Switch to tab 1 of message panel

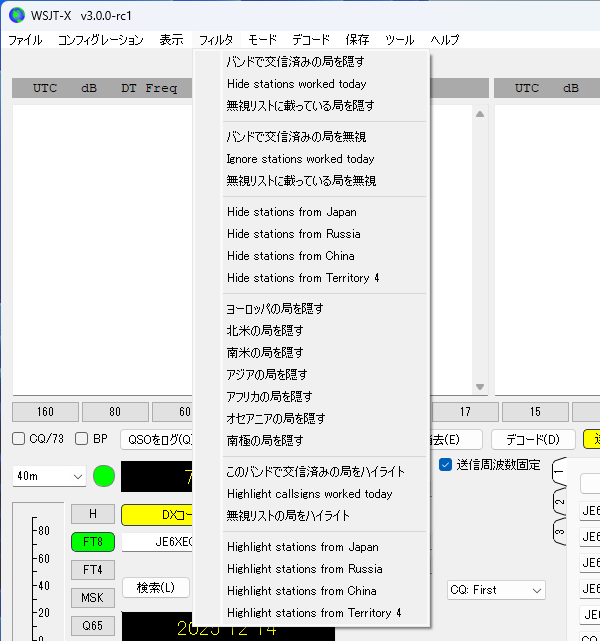tap(560, 472)
